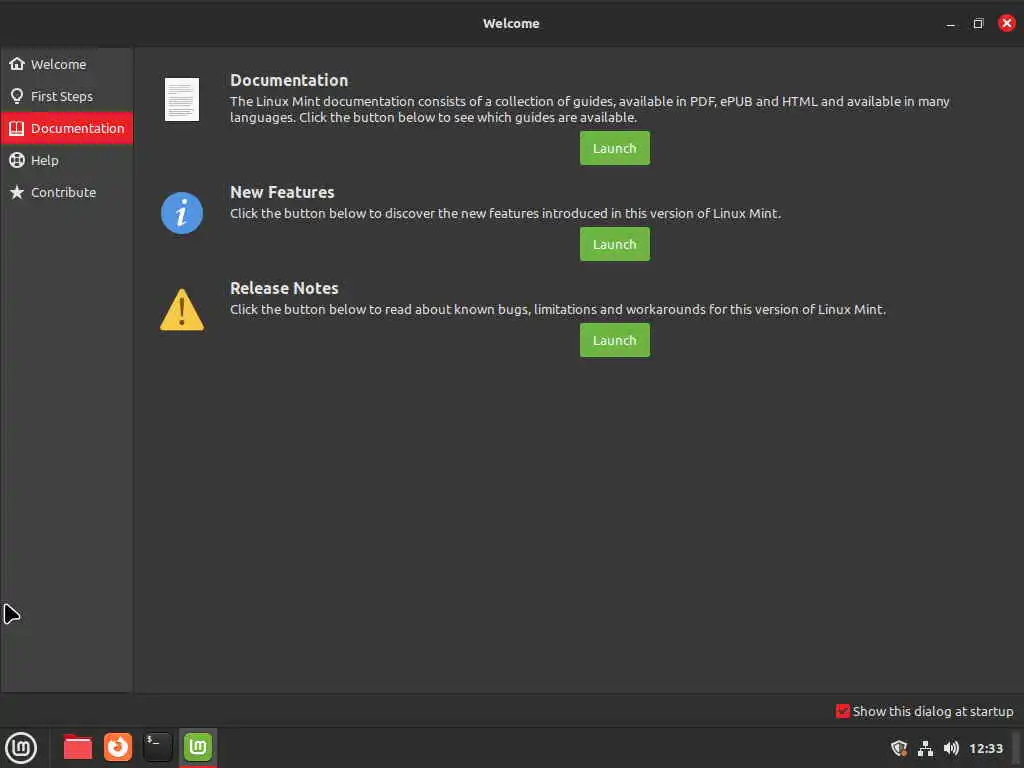Open the Files manager from the panel
This screenshot has width=1024, height=768.
point(78,747)
